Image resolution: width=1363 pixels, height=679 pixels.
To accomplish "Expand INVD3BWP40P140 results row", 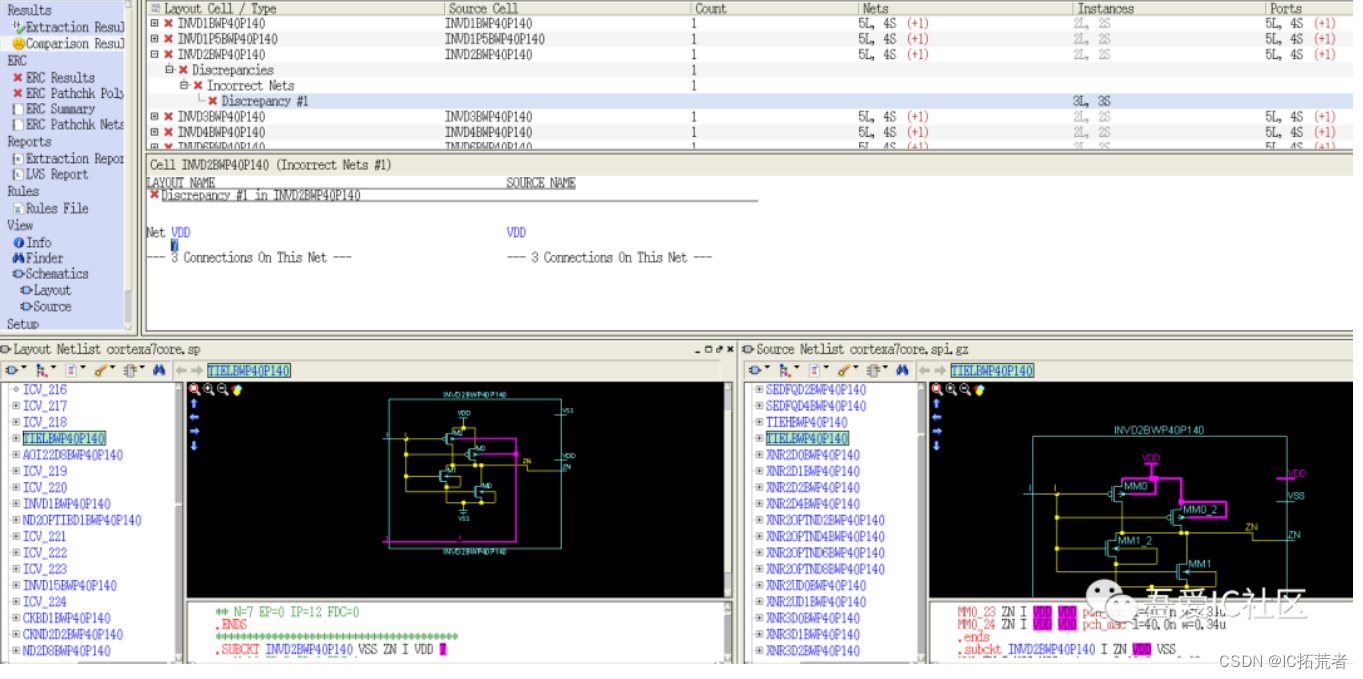I will tap(154, 117).
